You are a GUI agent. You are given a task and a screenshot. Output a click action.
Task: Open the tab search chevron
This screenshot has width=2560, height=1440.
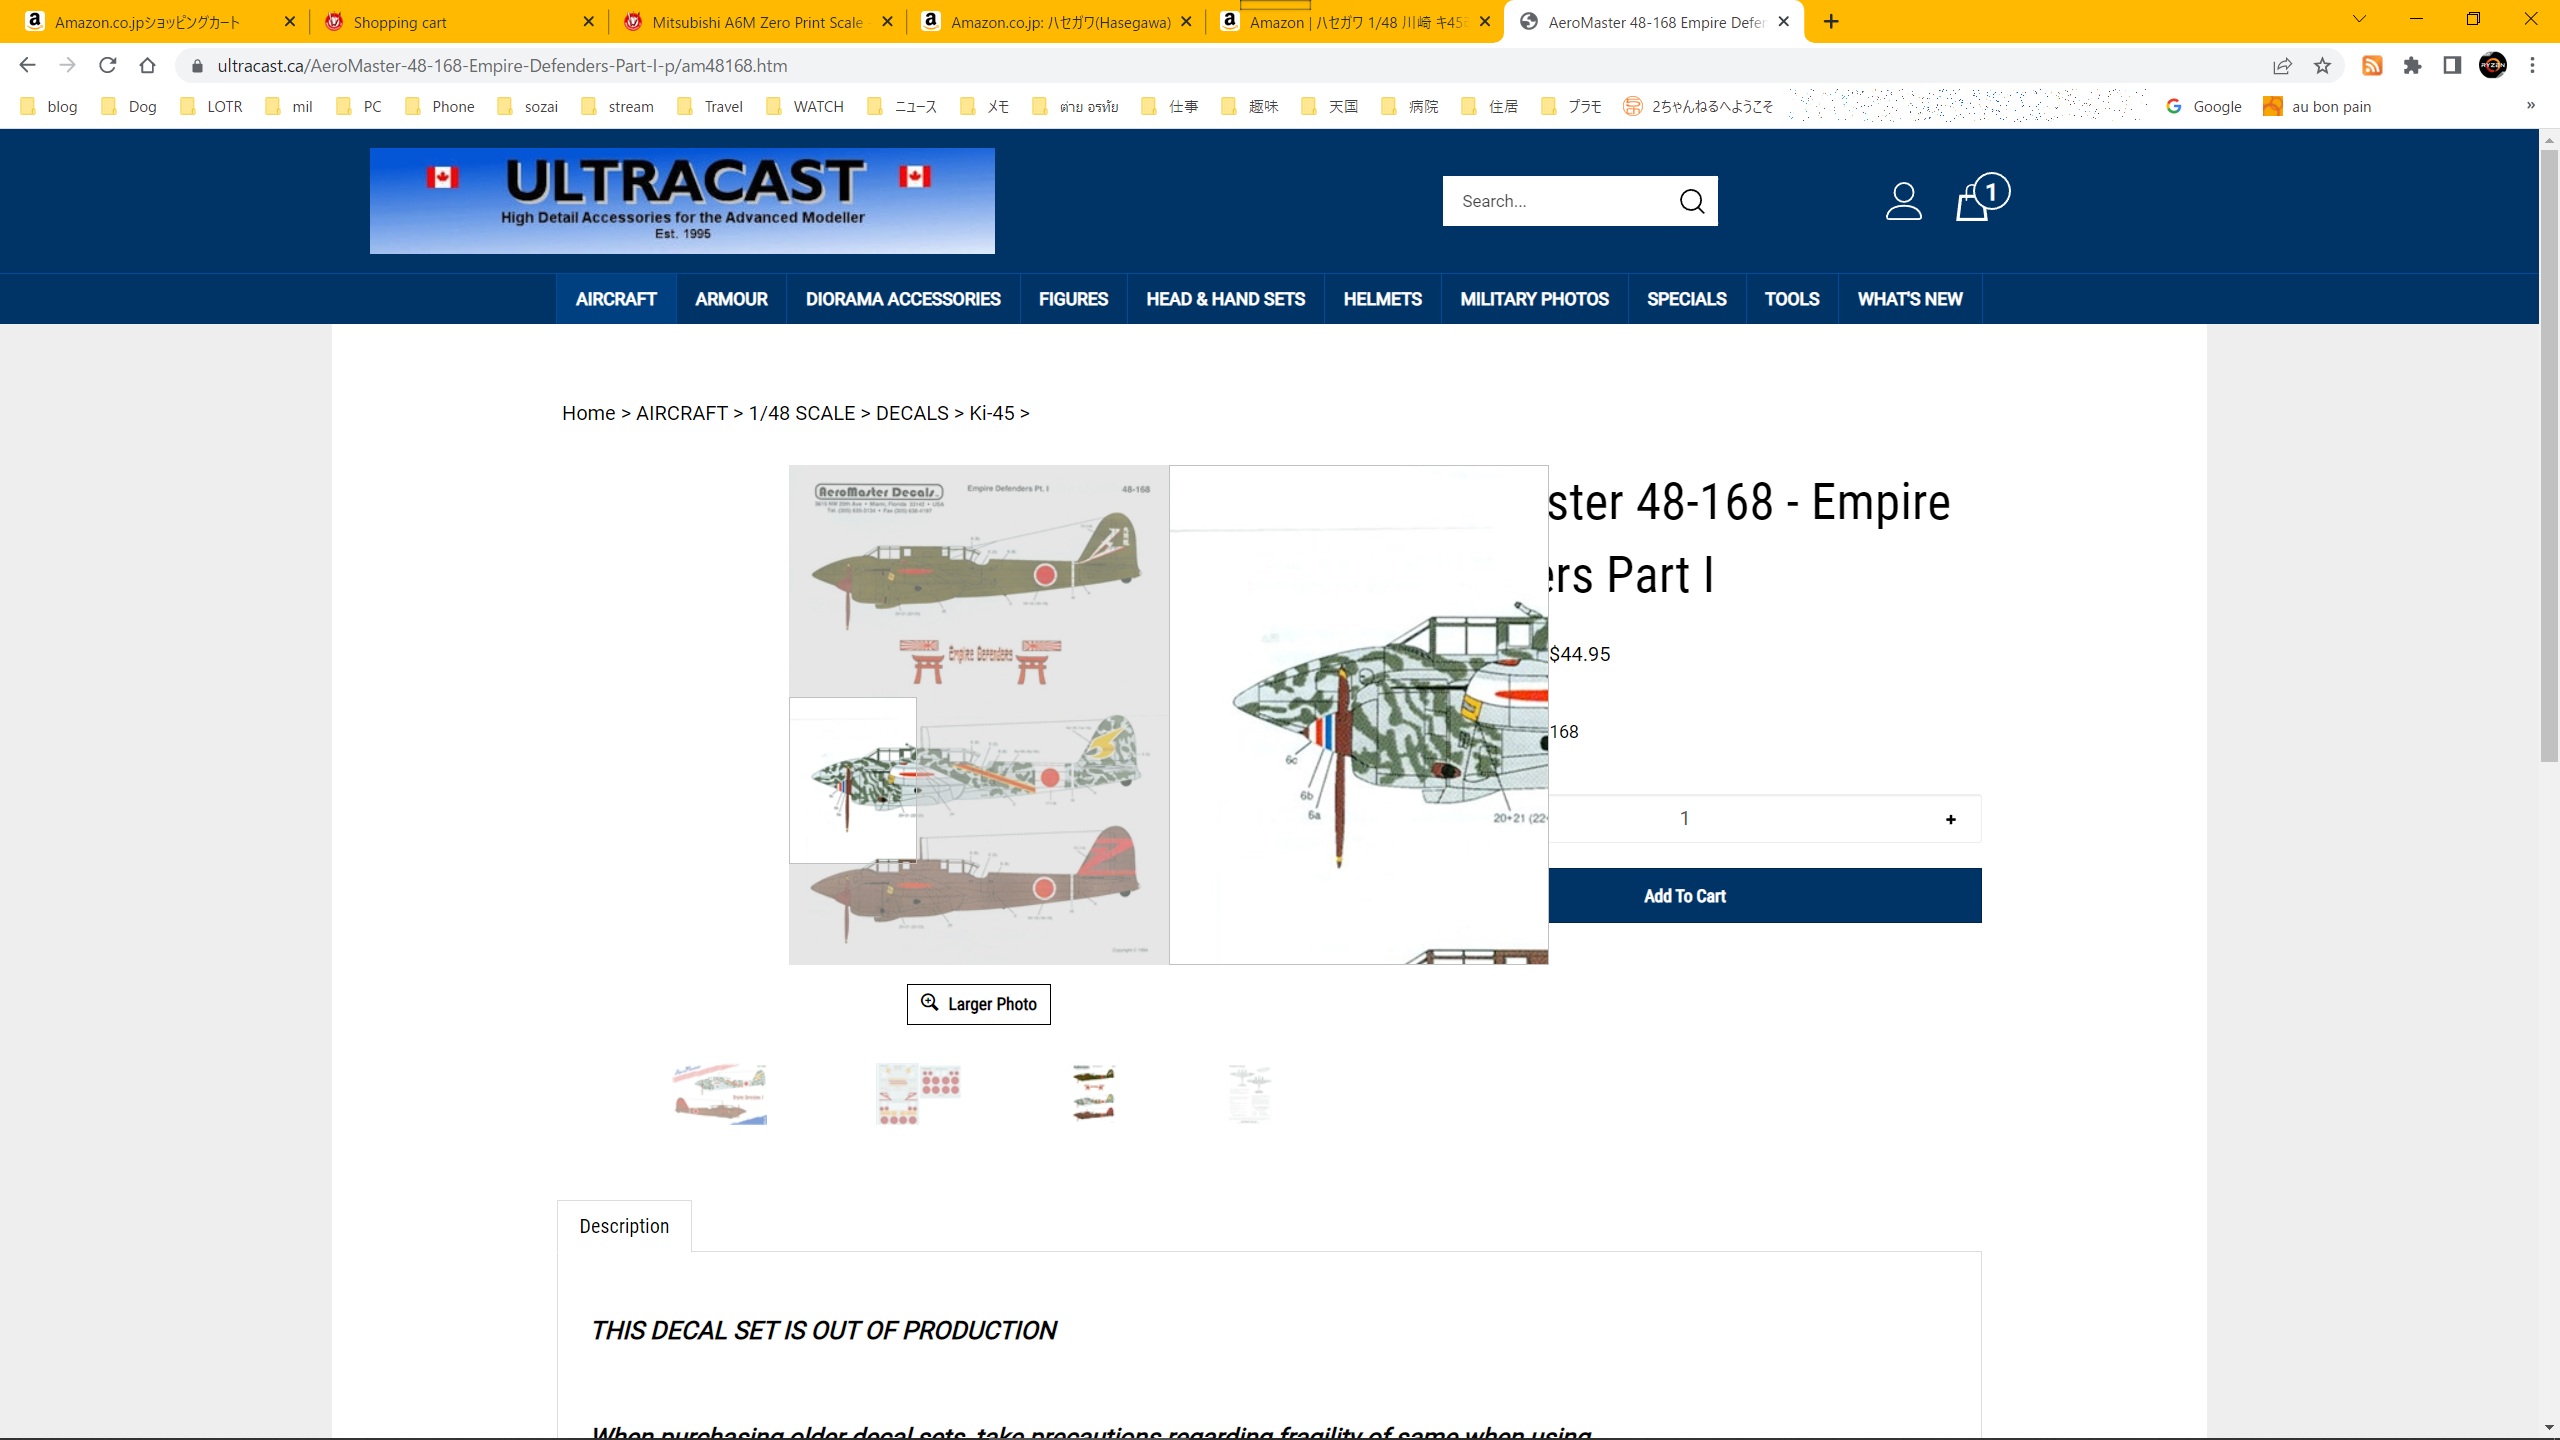point(2359,19)
